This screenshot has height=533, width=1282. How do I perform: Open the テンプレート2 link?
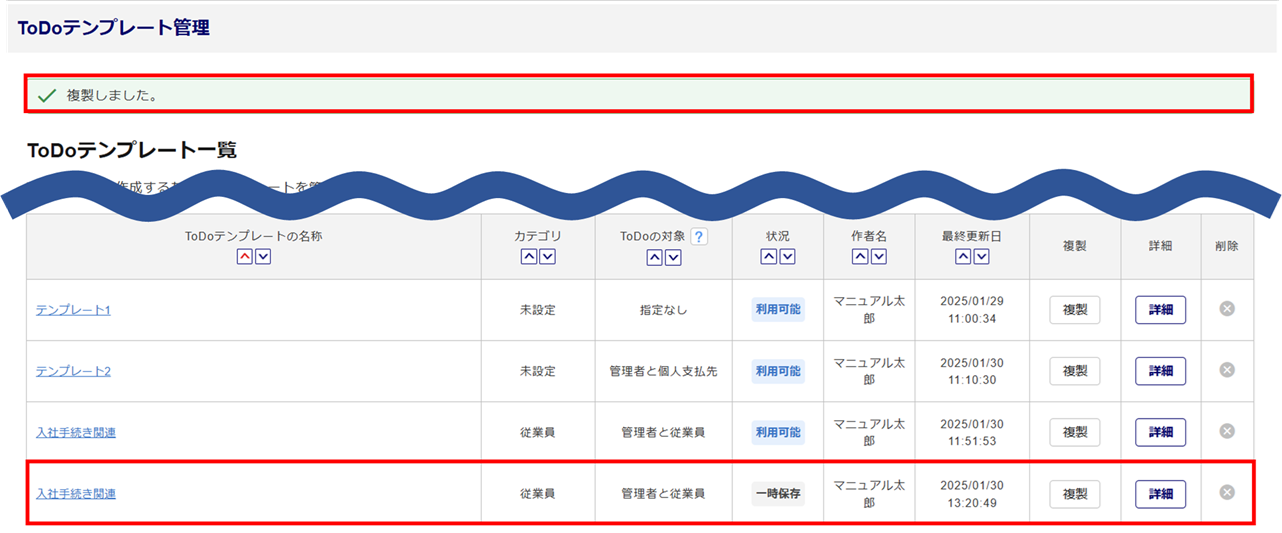pyautogui.click(x=73, y=371)
